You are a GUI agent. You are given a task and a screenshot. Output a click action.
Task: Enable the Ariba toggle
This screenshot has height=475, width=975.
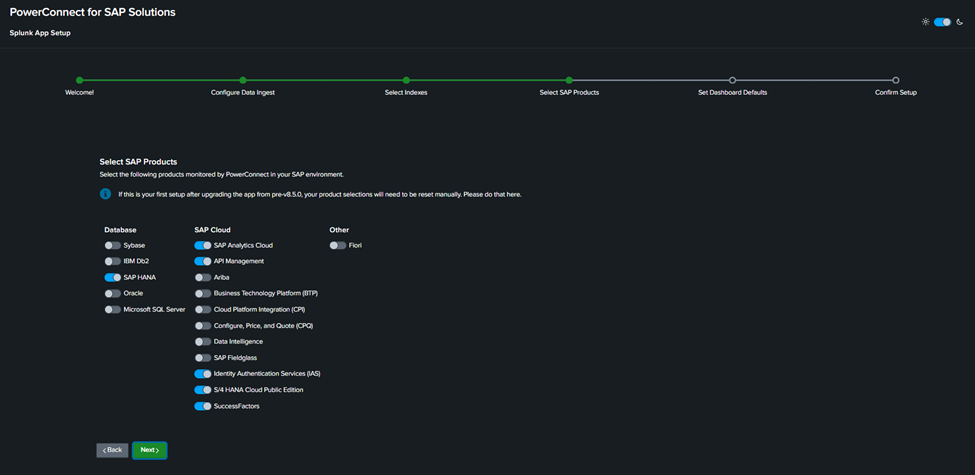203,277
